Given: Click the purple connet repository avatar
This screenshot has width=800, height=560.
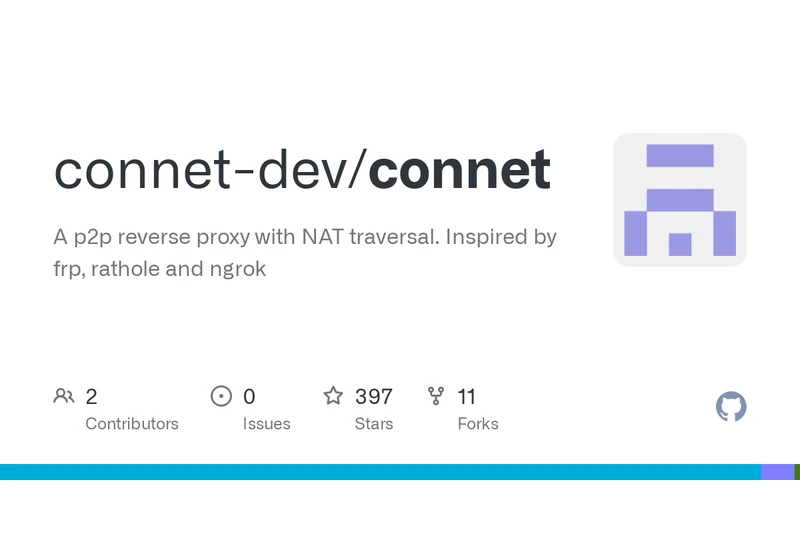Looking at the screenshot, I should 680,200.
